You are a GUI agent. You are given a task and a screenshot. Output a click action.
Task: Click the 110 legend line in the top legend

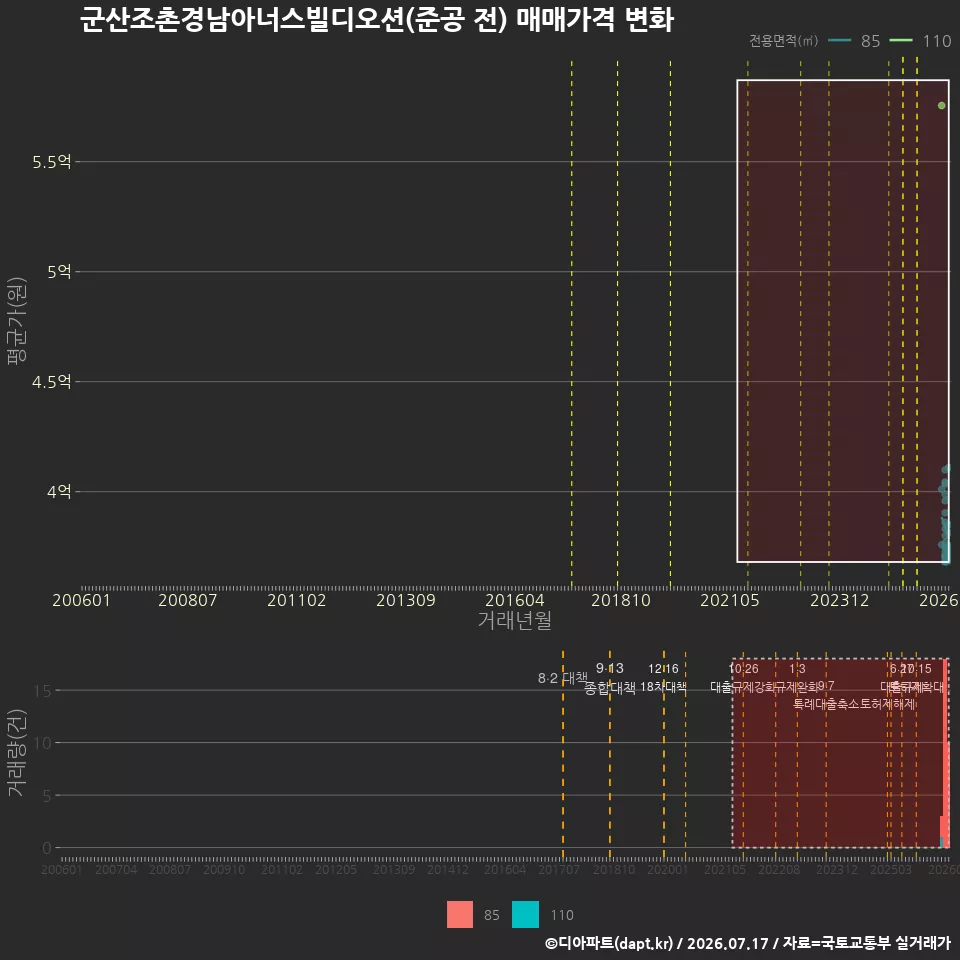[901, 41]
